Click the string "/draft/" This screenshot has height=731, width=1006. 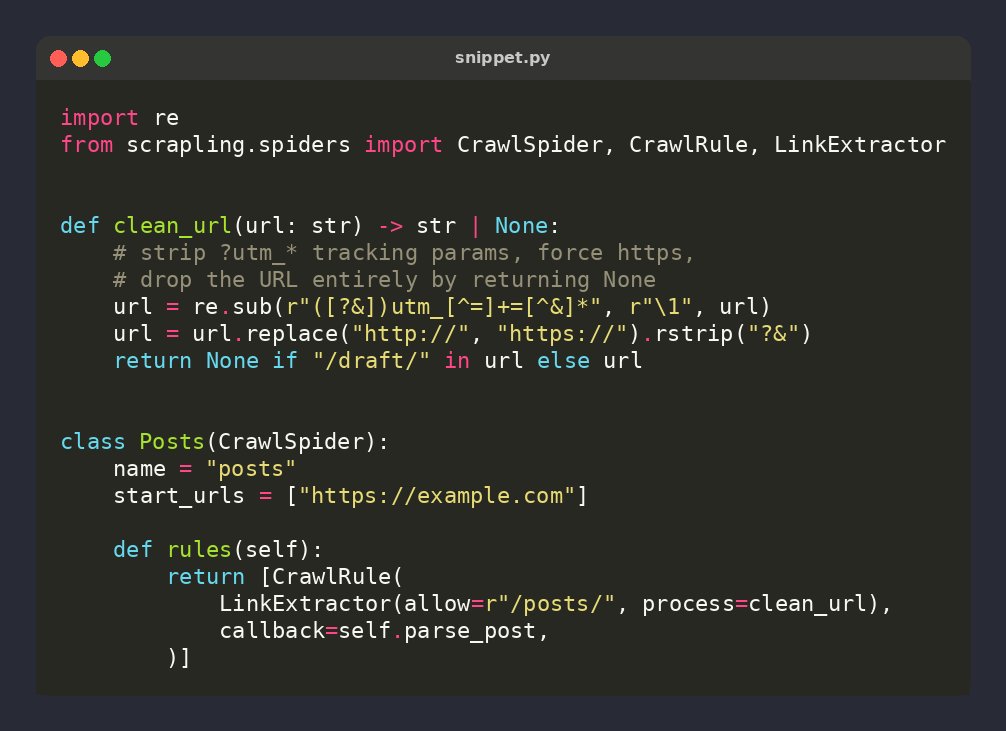tap(371, 361)
